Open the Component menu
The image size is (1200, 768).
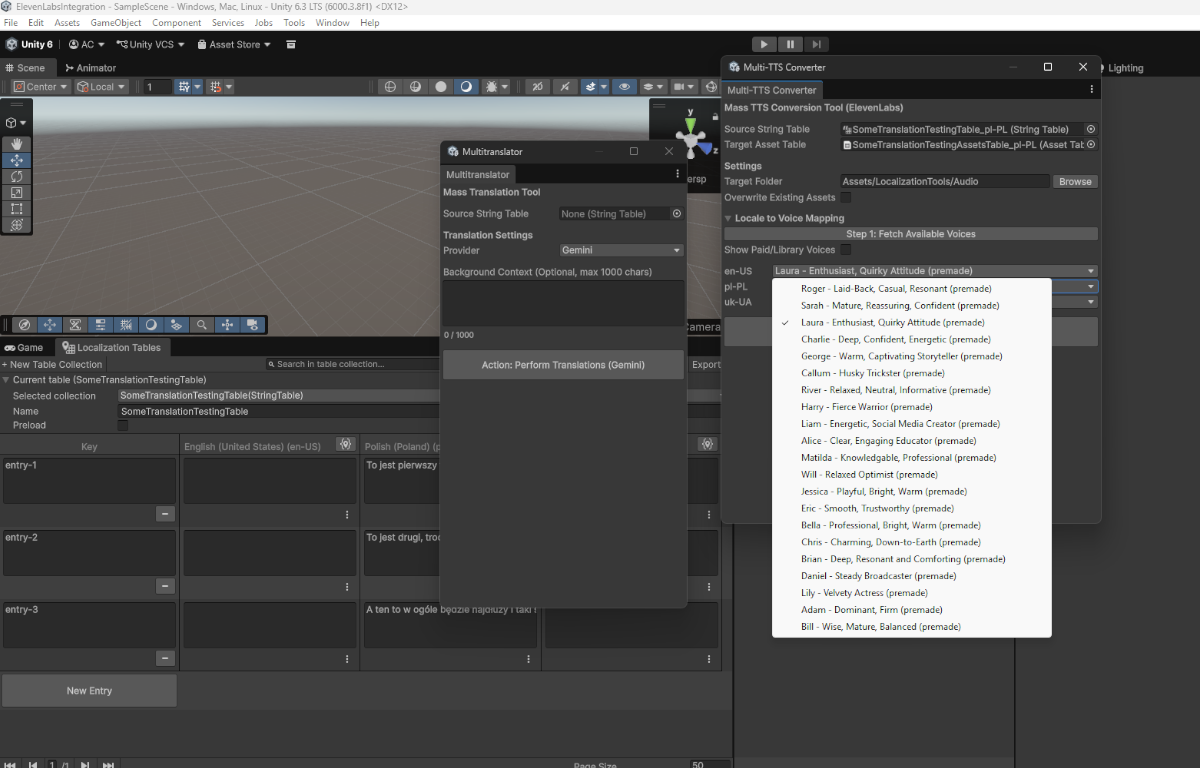(x=176, y=22)
